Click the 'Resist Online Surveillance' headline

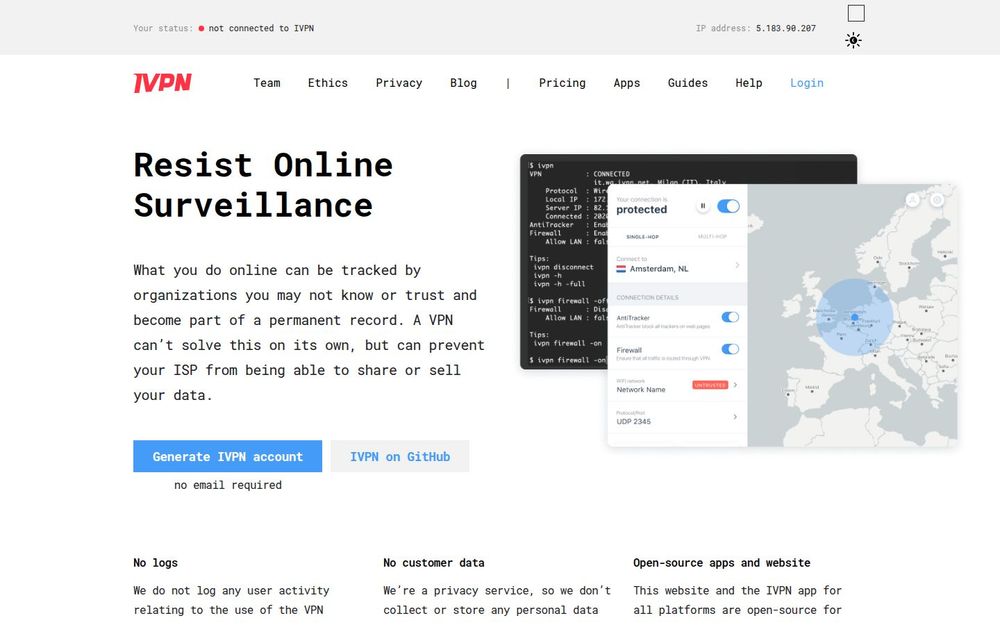[263, 185]
